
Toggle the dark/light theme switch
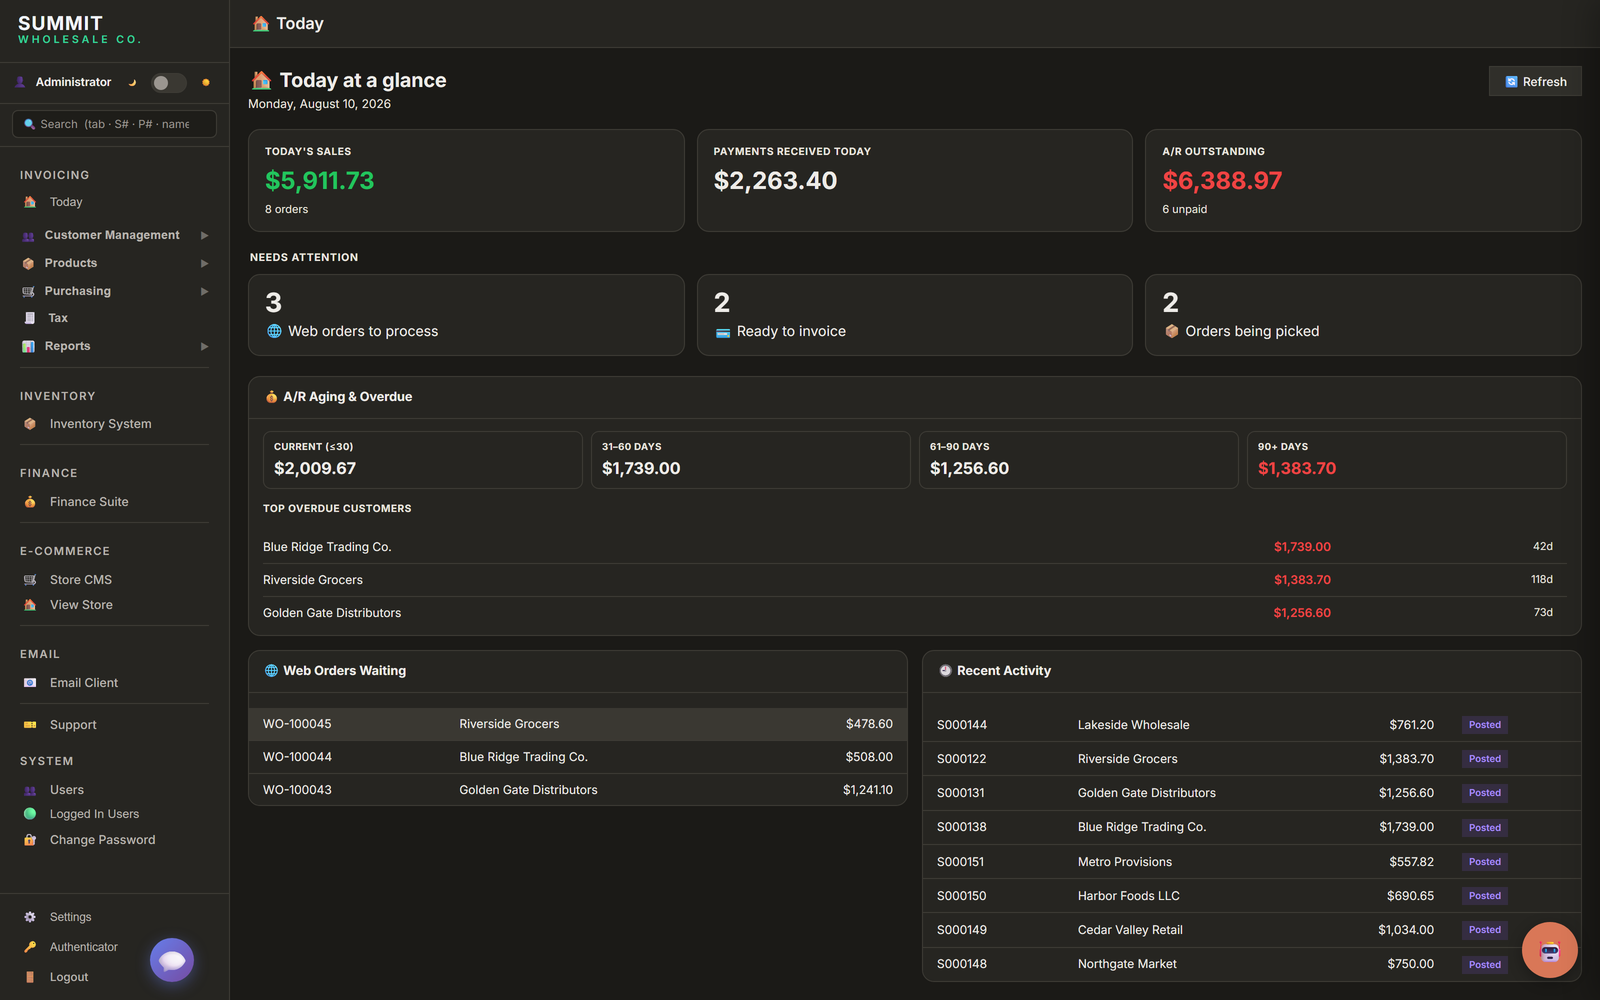pos(168,83)
